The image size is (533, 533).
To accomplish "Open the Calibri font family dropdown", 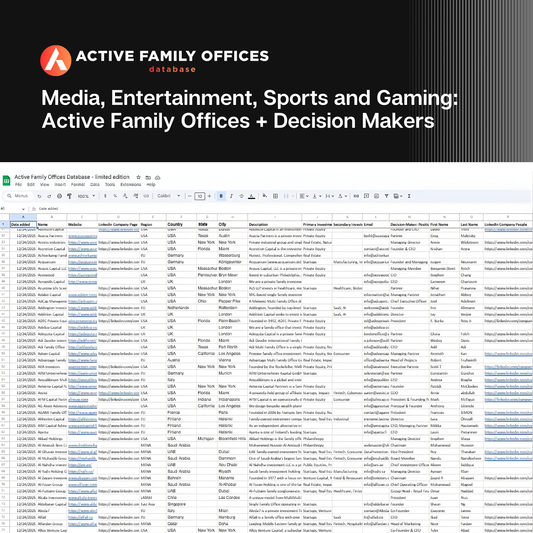I will 169,196.
